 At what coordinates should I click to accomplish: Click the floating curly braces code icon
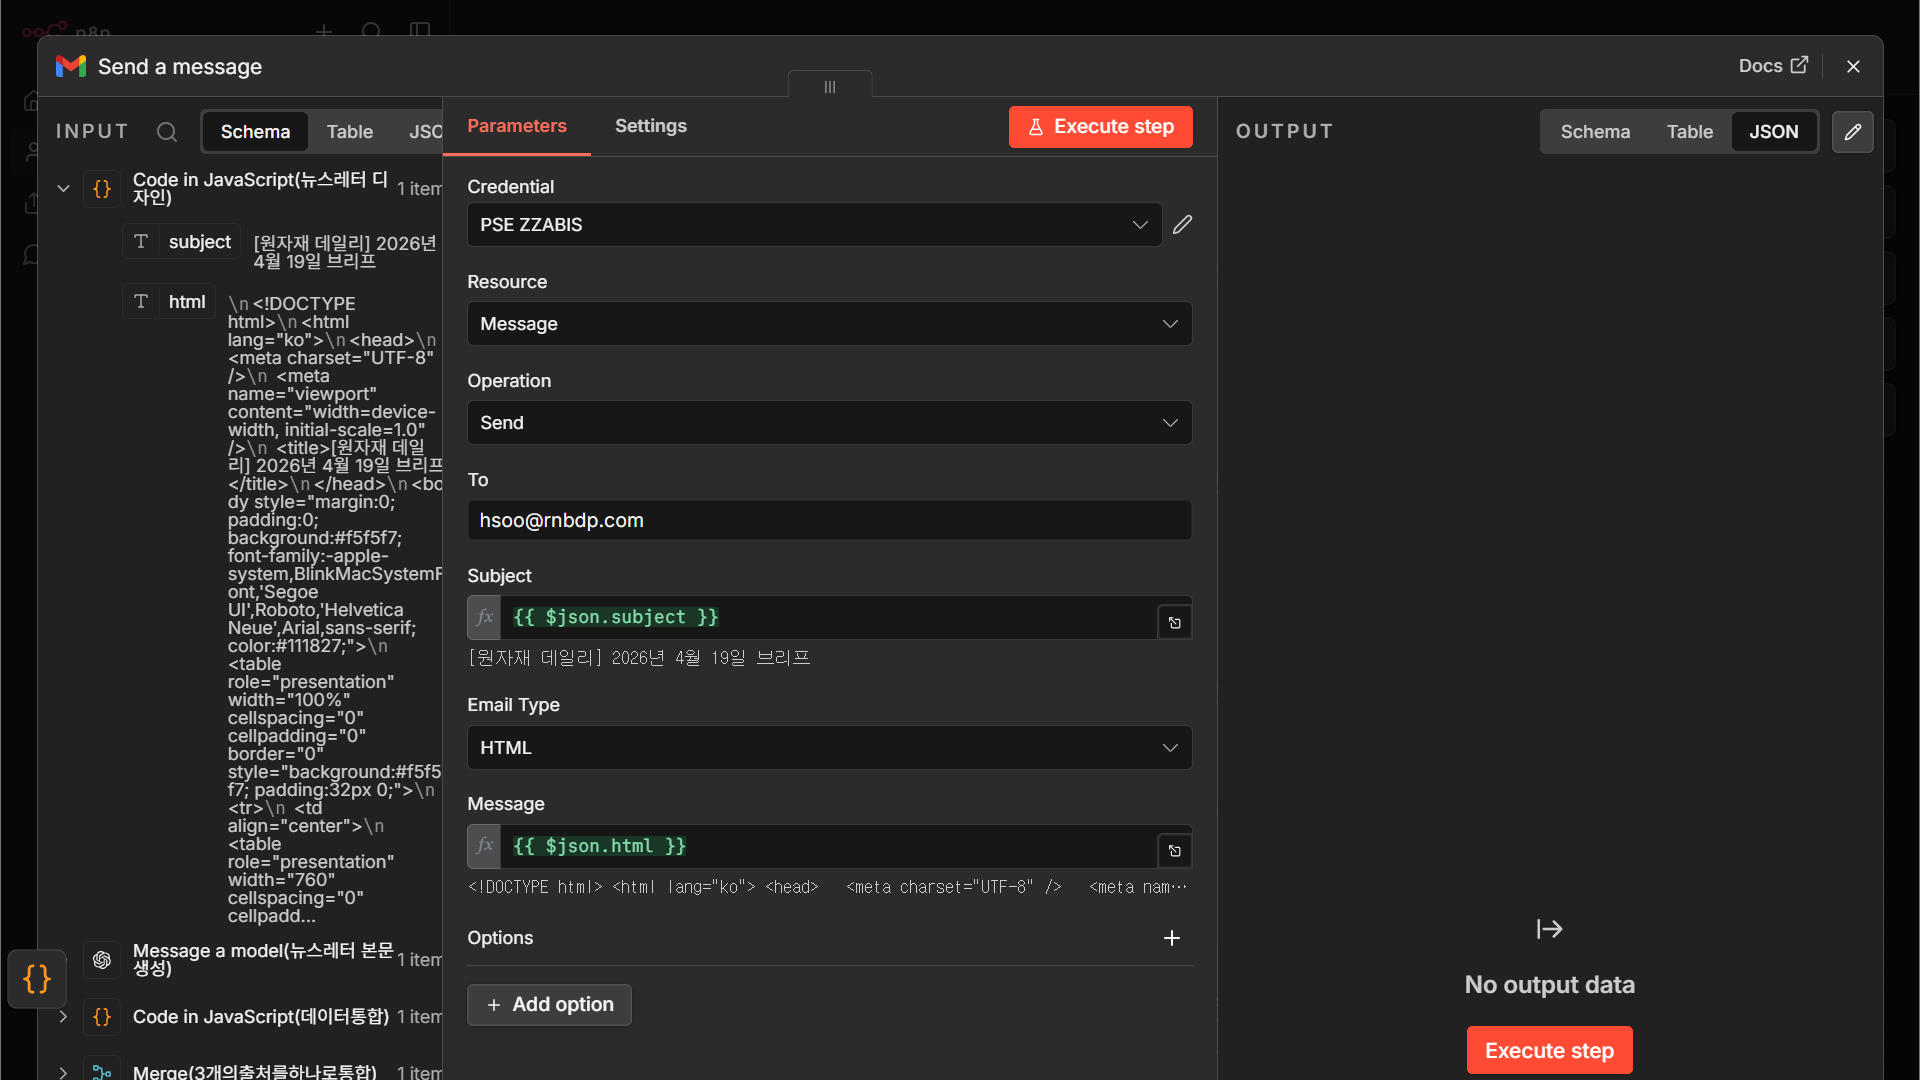click(x=37, y=978)
